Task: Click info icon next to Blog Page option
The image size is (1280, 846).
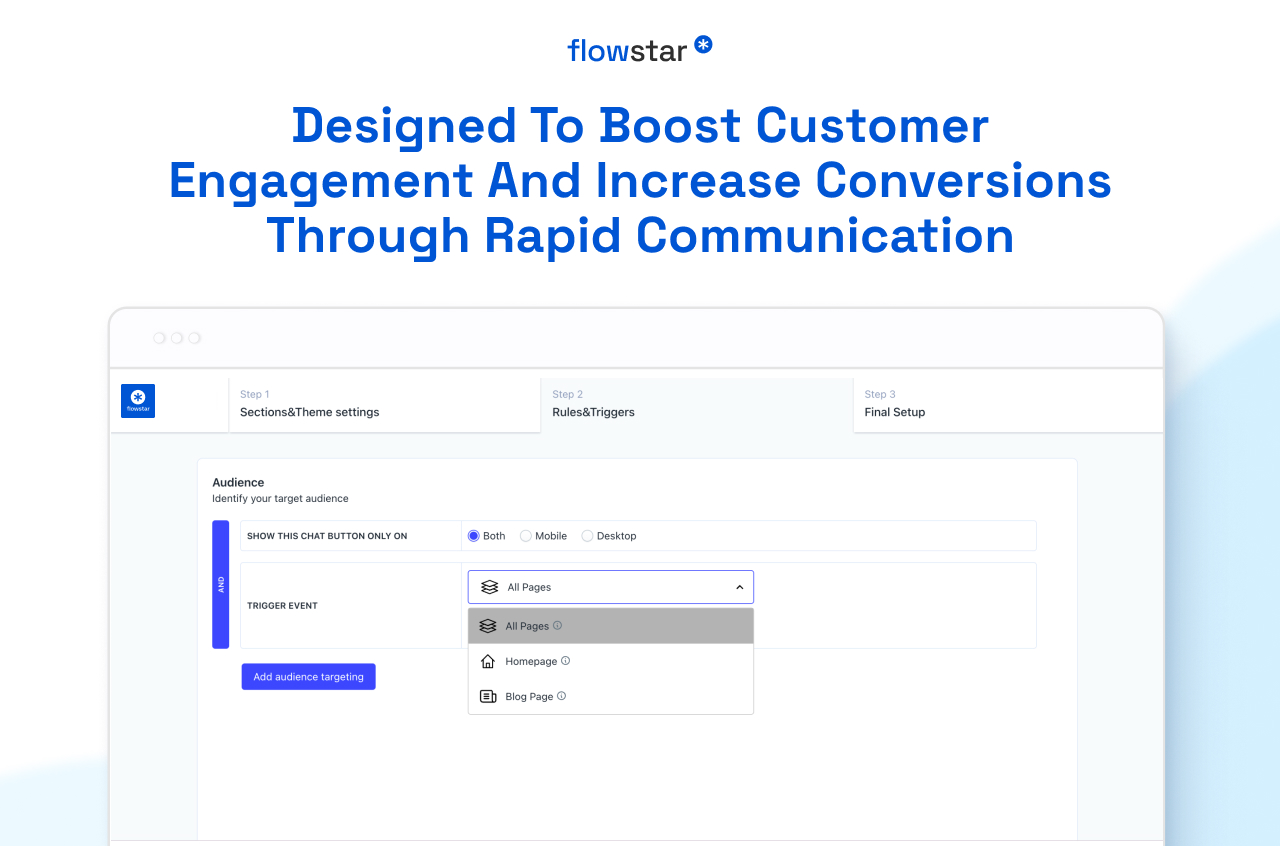Action: pyautogui.click(x=562, y=696)
